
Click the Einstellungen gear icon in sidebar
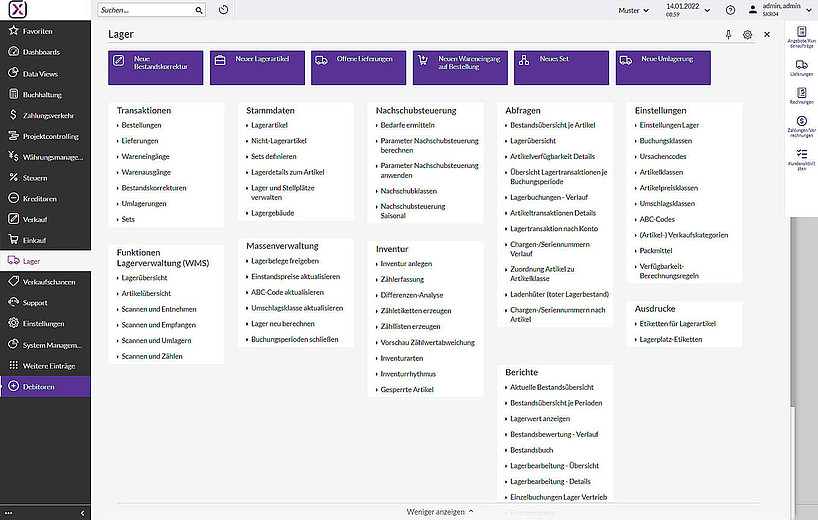click(14, 323)
